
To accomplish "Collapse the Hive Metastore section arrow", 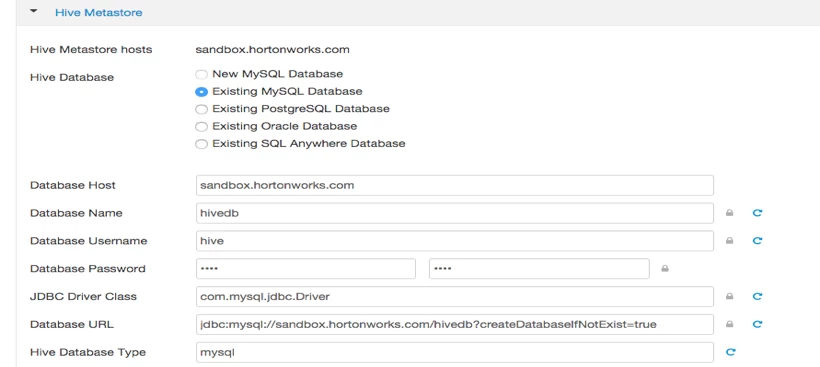I will pyautogui.click(x=34, y=11).
